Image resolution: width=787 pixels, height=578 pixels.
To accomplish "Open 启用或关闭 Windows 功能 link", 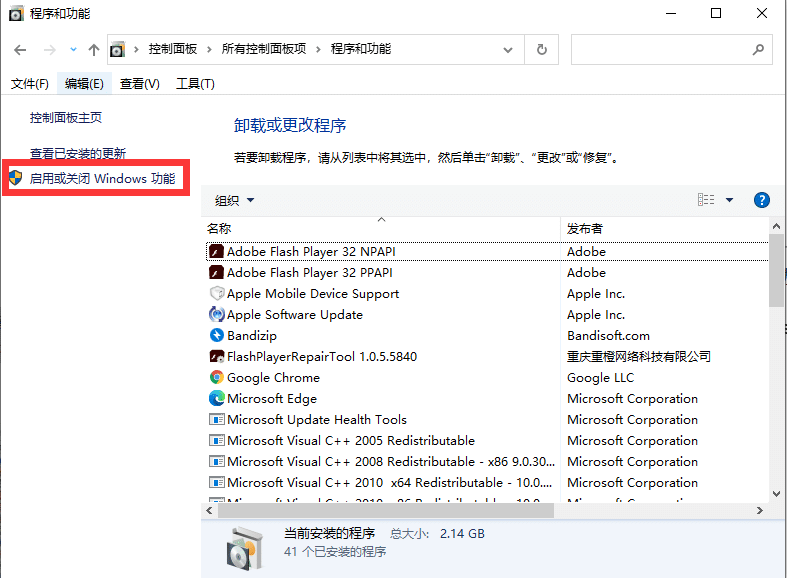I will 102,178.
